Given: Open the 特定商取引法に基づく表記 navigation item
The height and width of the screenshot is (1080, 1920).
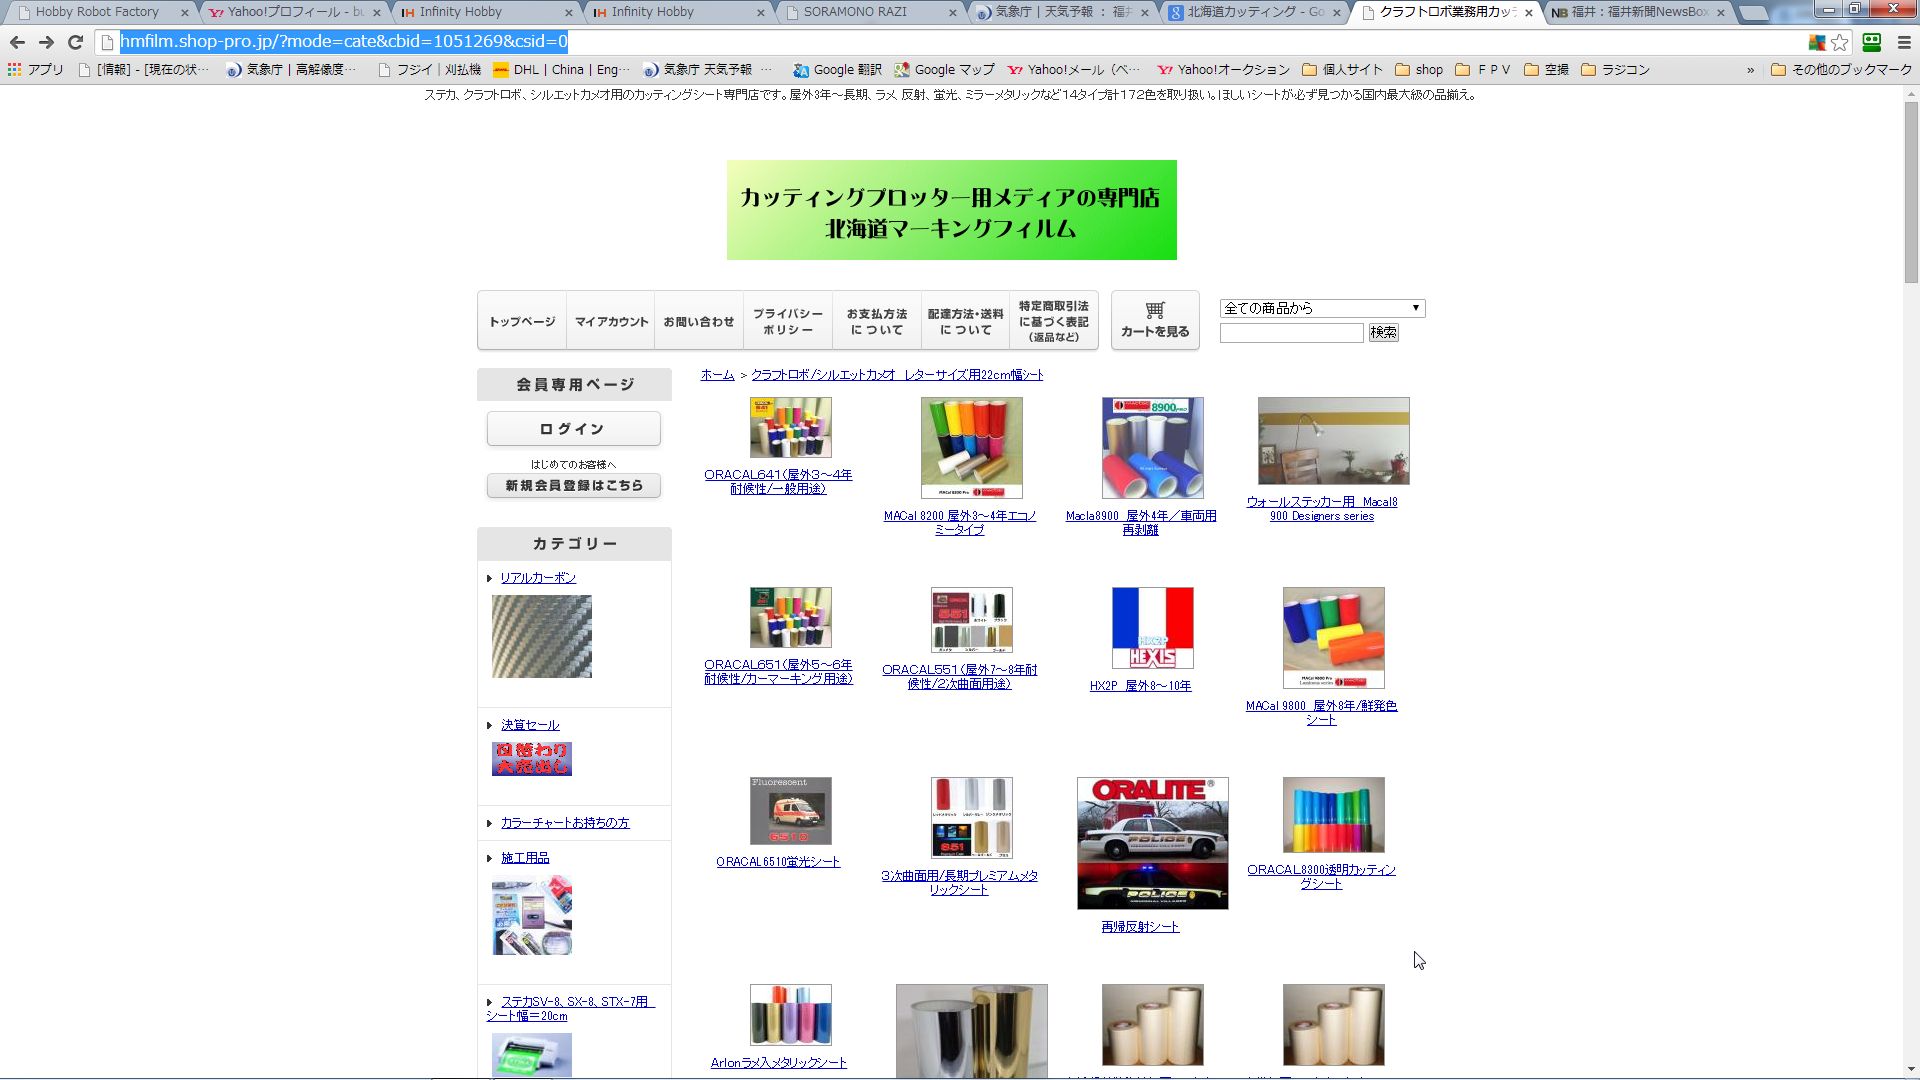Looking at the screenshot, I should point(1054,321).
